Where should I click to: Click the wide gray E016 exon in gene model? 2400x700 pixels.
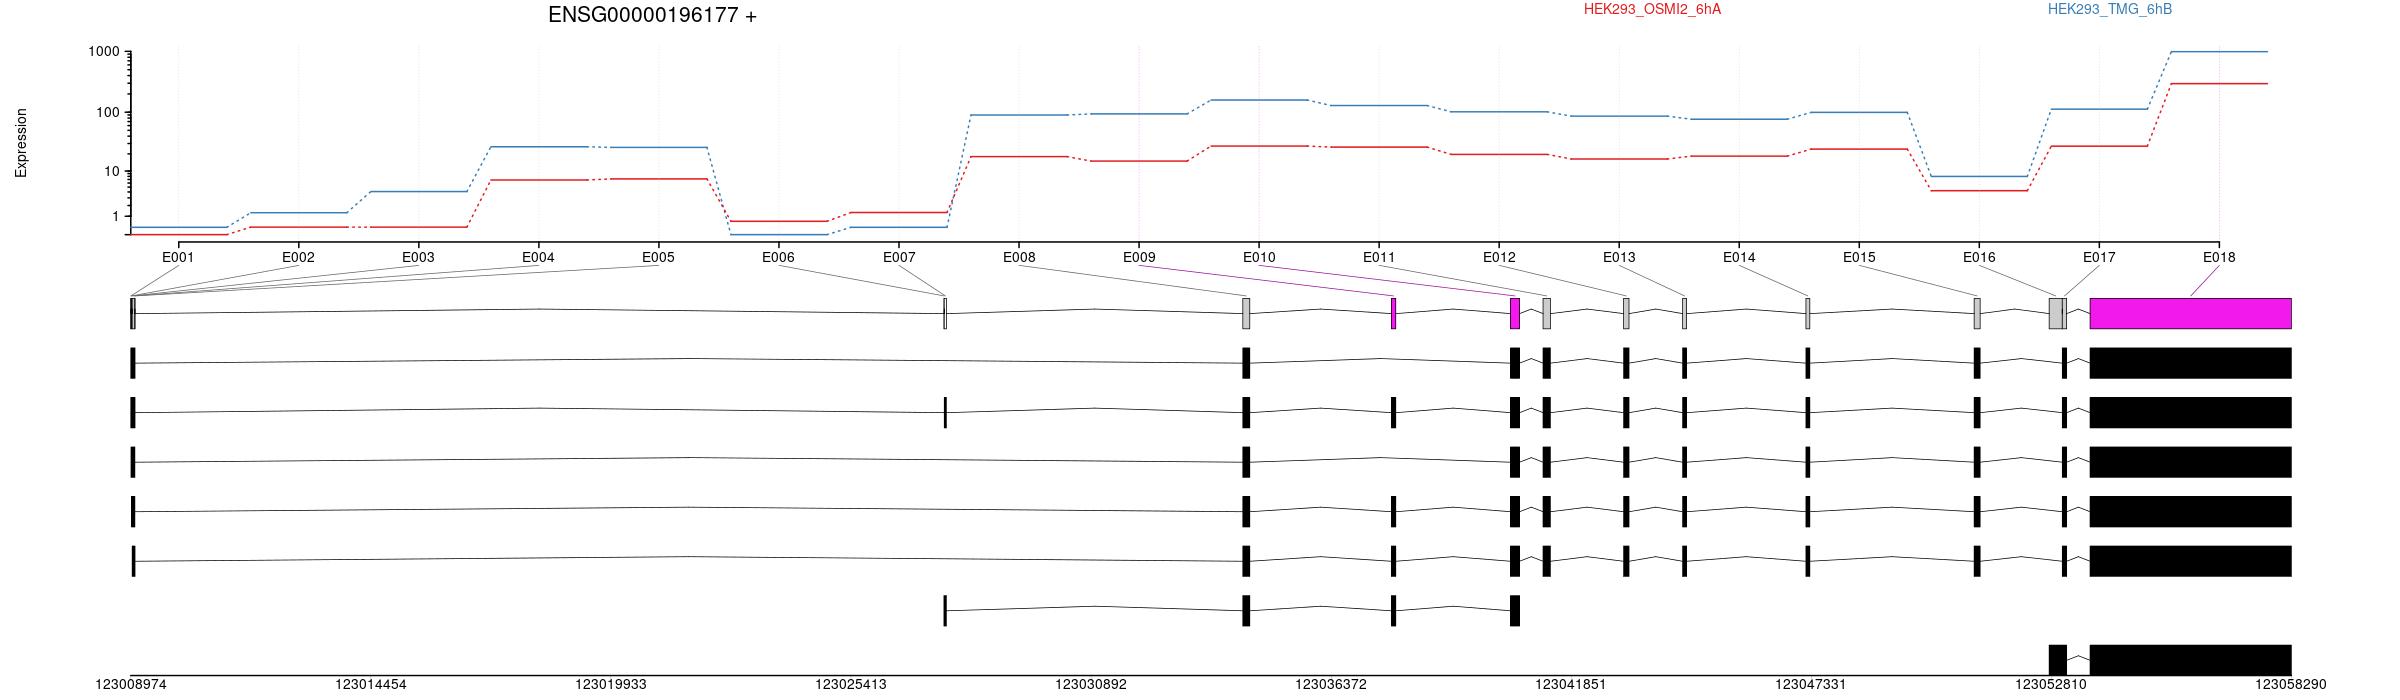2055,313
